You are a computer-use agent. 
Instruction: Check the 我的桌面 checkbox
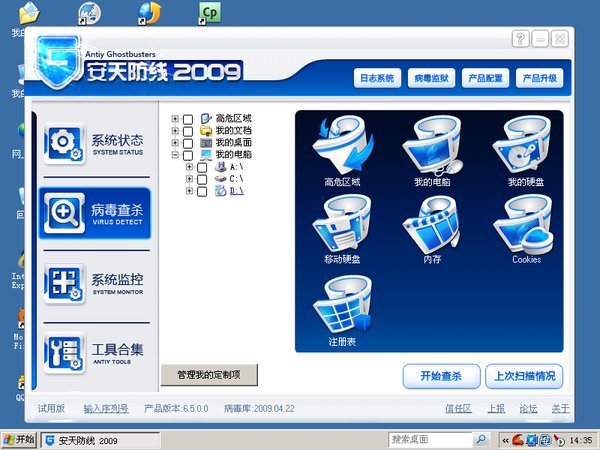[x=188, y=143]
